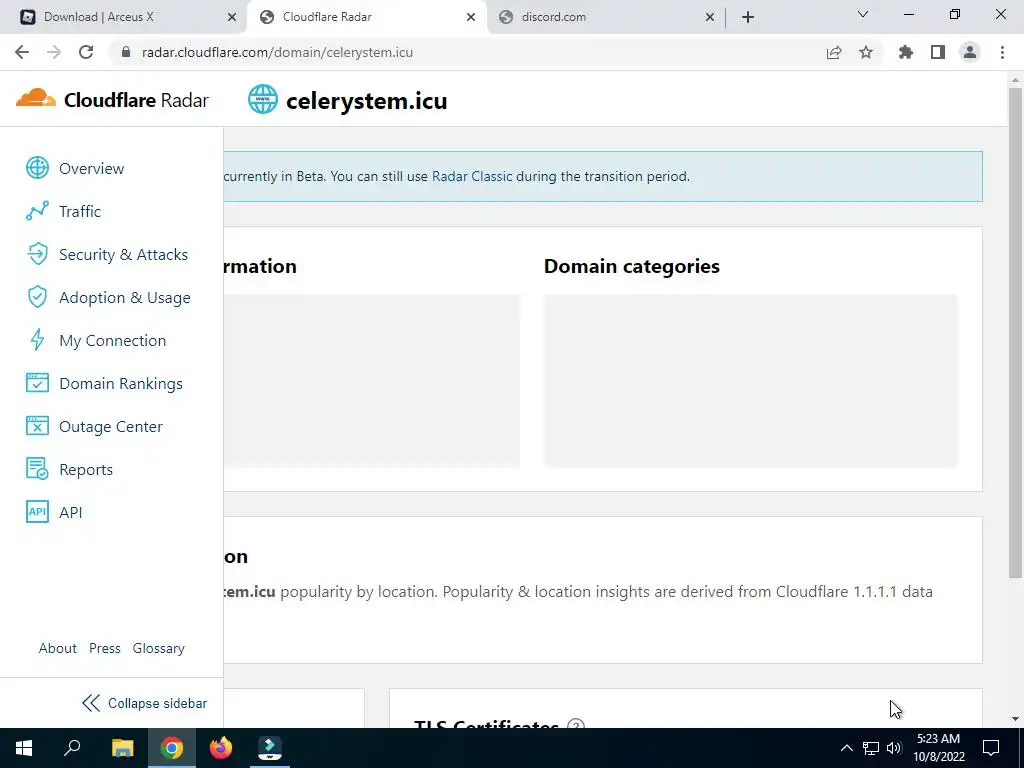Viewport: 1024px width, 768px height.
Task: Open Firefox from the taskbar
Action: [221, 748]
